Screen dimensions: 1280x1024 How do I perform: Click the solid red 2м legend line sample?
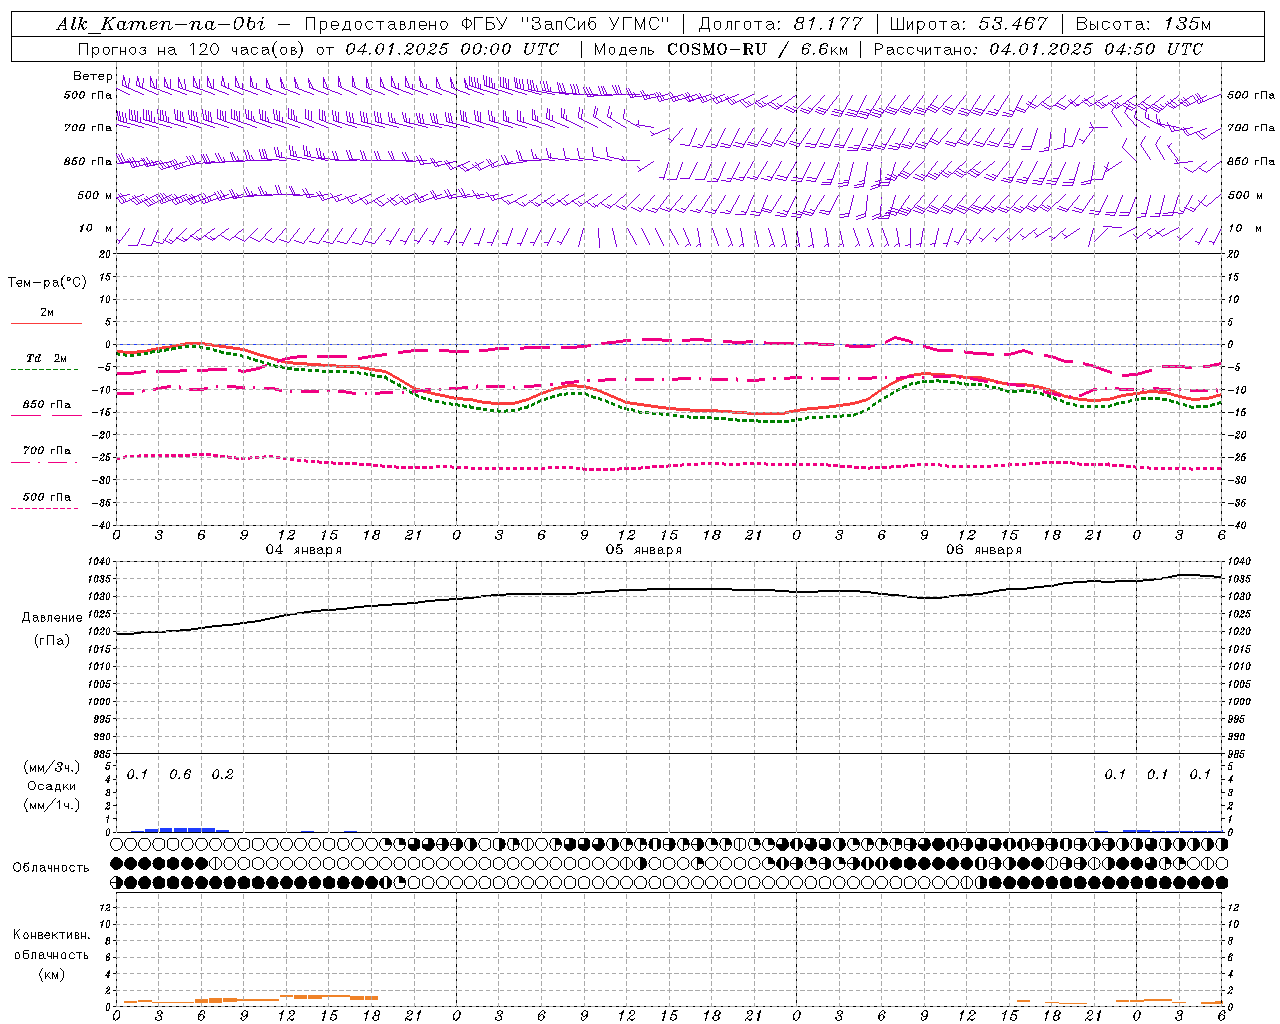click(47, 323)
